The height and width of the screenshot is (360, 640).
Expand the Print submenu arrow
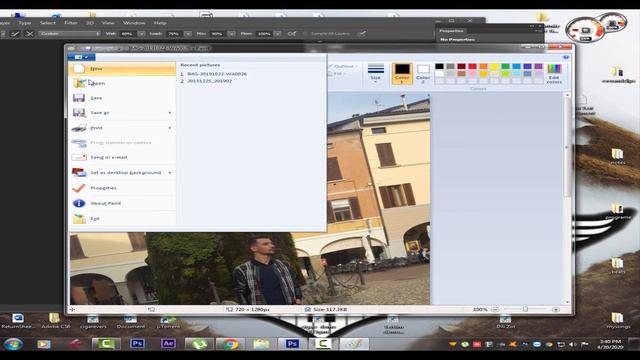coord(170,128)
